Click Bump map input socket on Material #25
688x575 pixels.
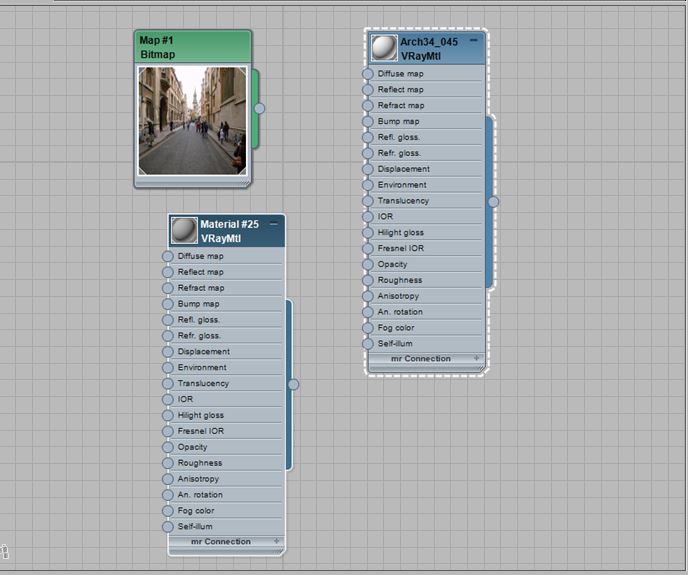click(x=168, y=304)
